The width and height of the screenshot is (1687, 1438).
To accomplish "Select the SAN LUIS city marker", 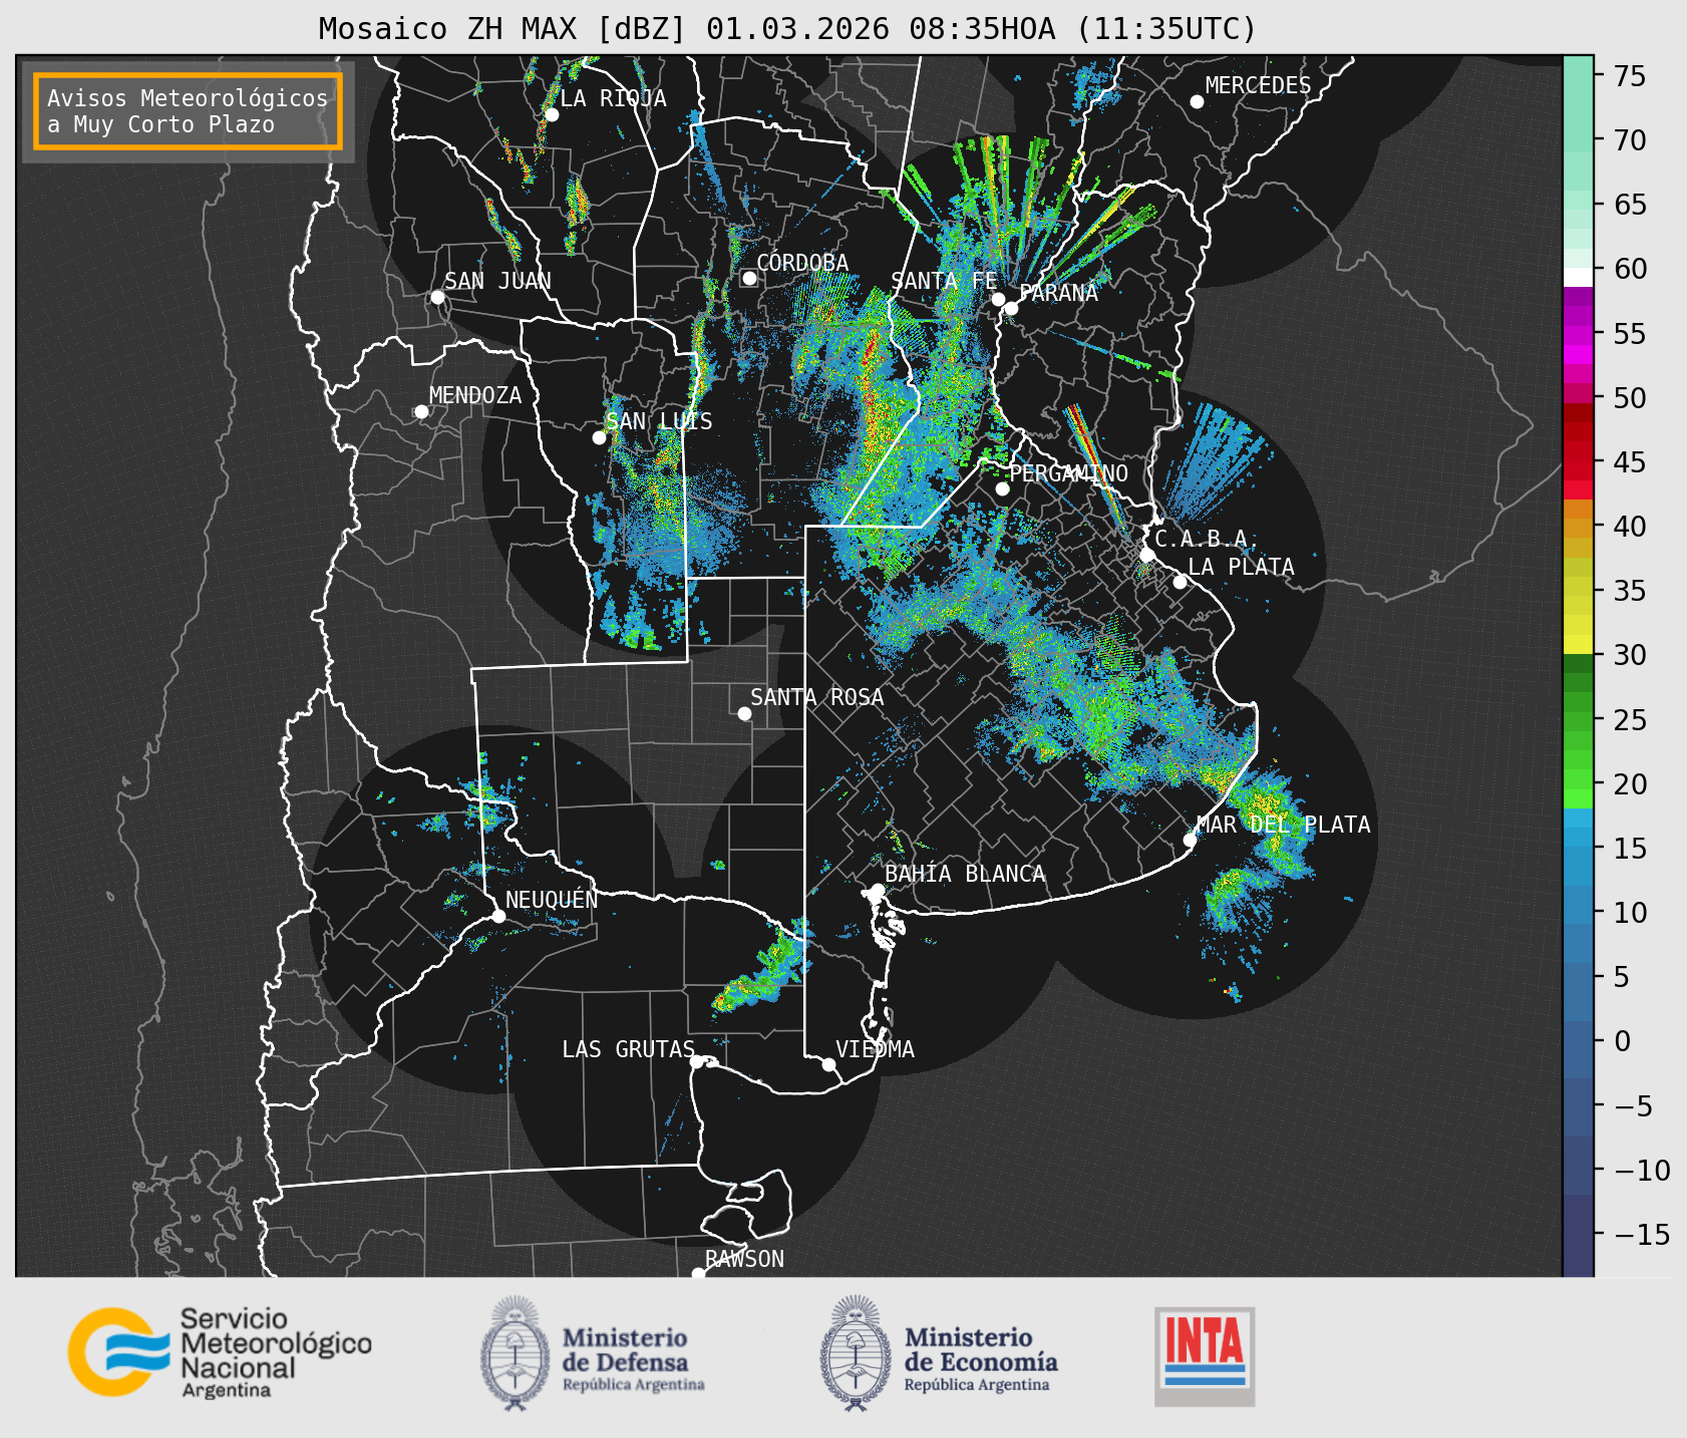I will click(599, 438).
